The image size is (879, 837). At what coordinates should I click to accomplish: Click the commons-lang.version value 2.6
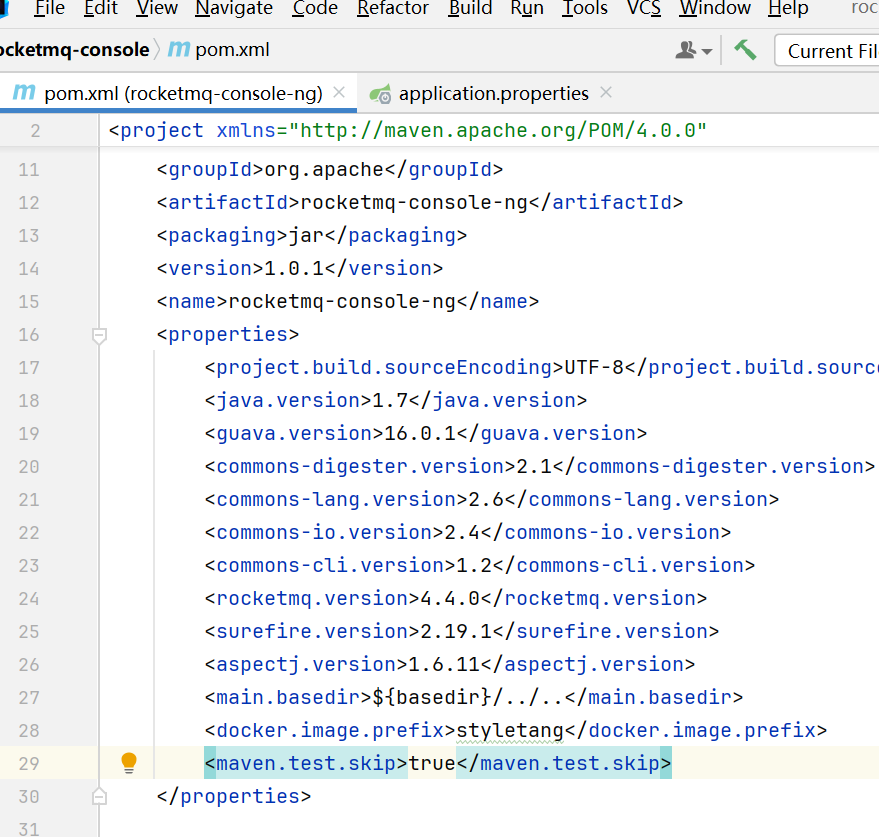click(486, 500)
